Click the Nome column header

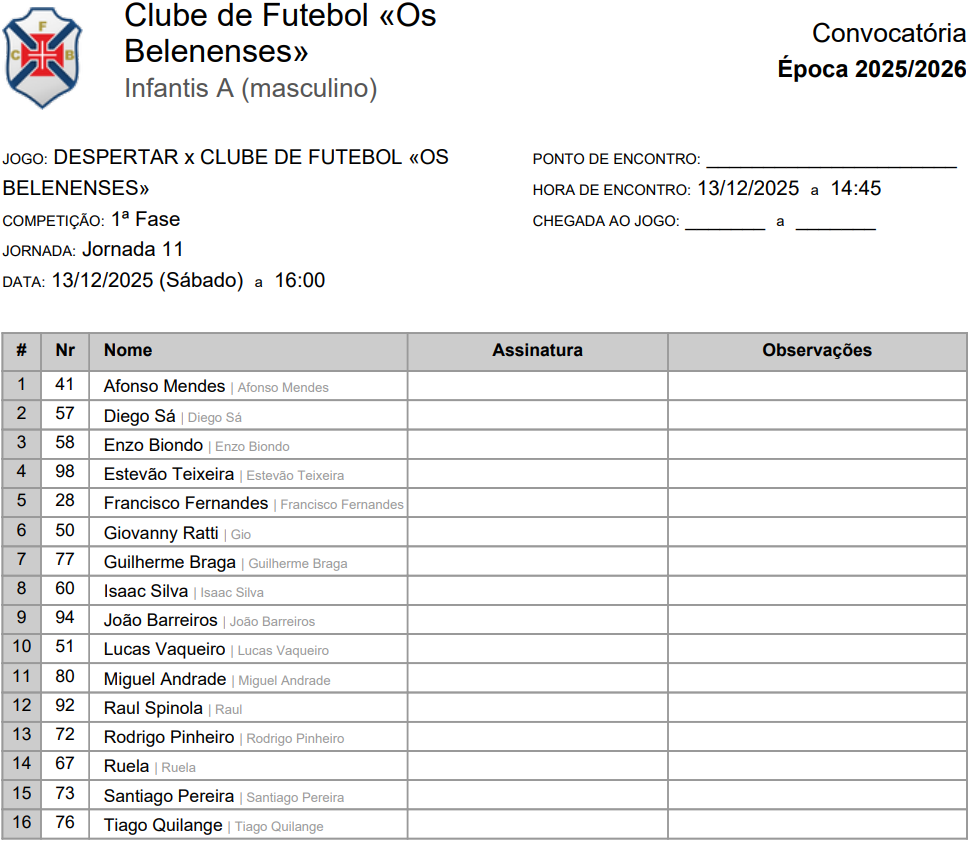(128, 351)
